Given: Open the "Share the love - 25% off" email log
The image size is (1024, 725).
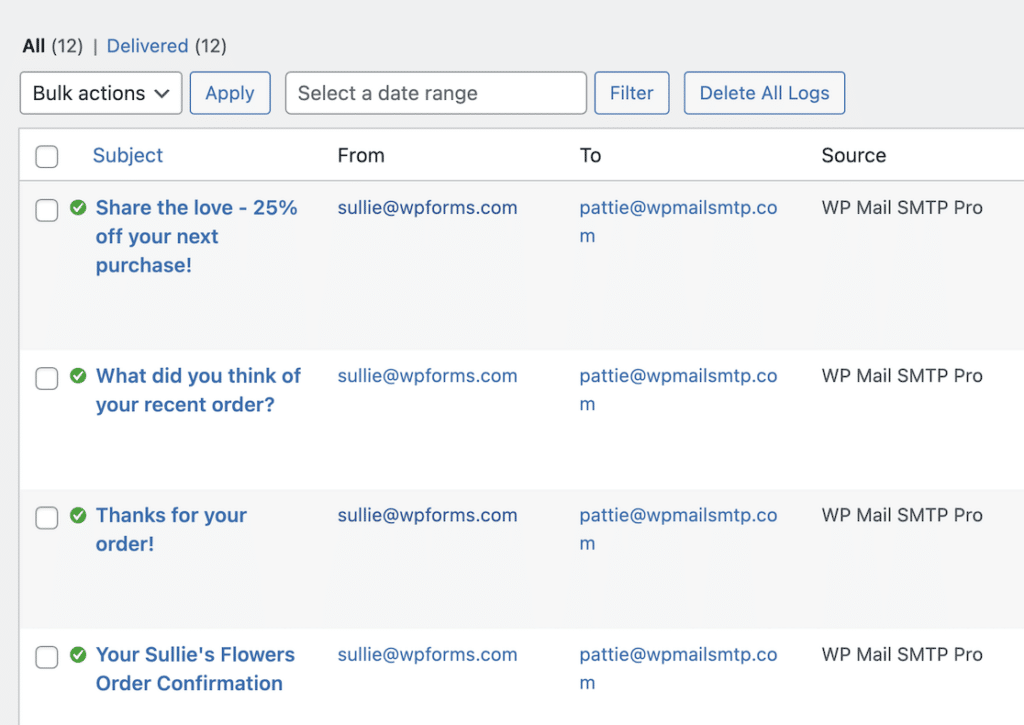Looking at the screenshot, I should coord(196,236).
